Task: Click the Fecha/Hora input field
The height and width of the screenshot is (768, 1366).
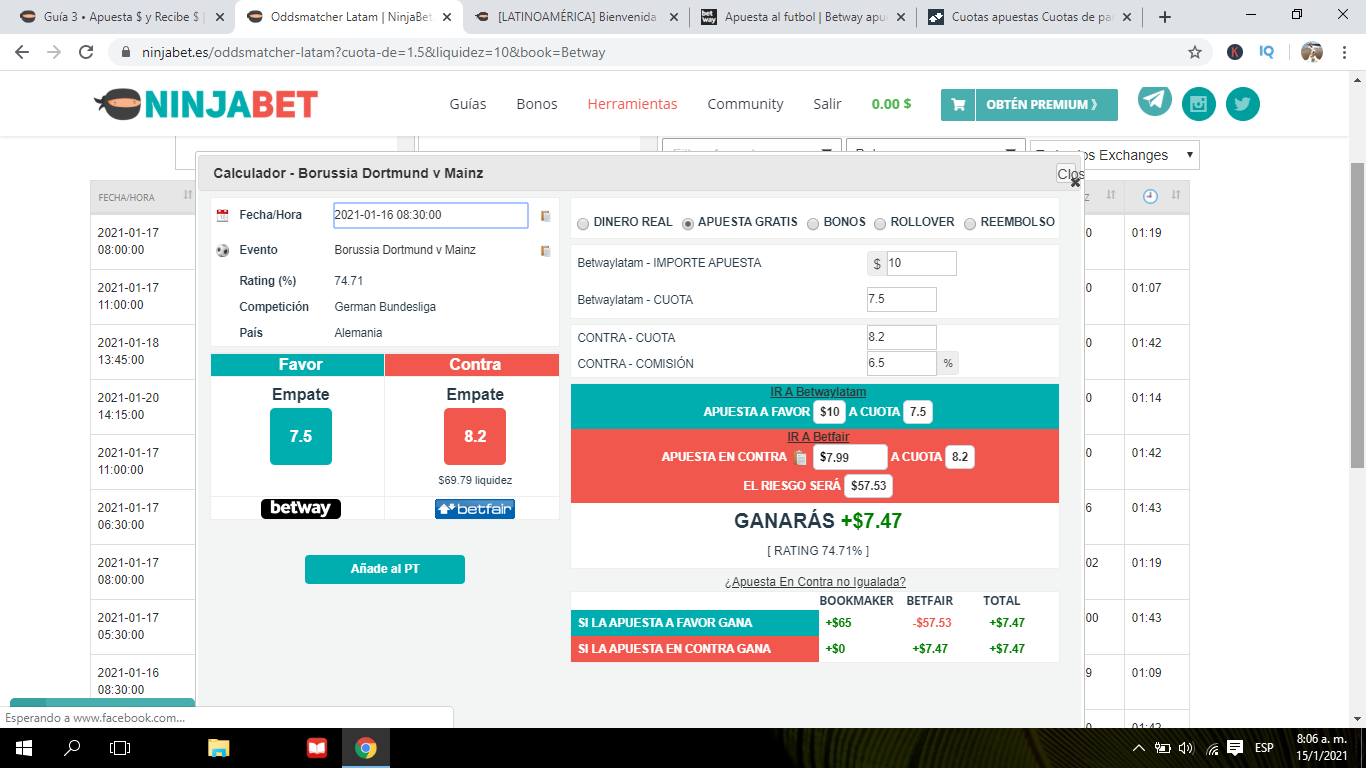Action: click(430, 215)
